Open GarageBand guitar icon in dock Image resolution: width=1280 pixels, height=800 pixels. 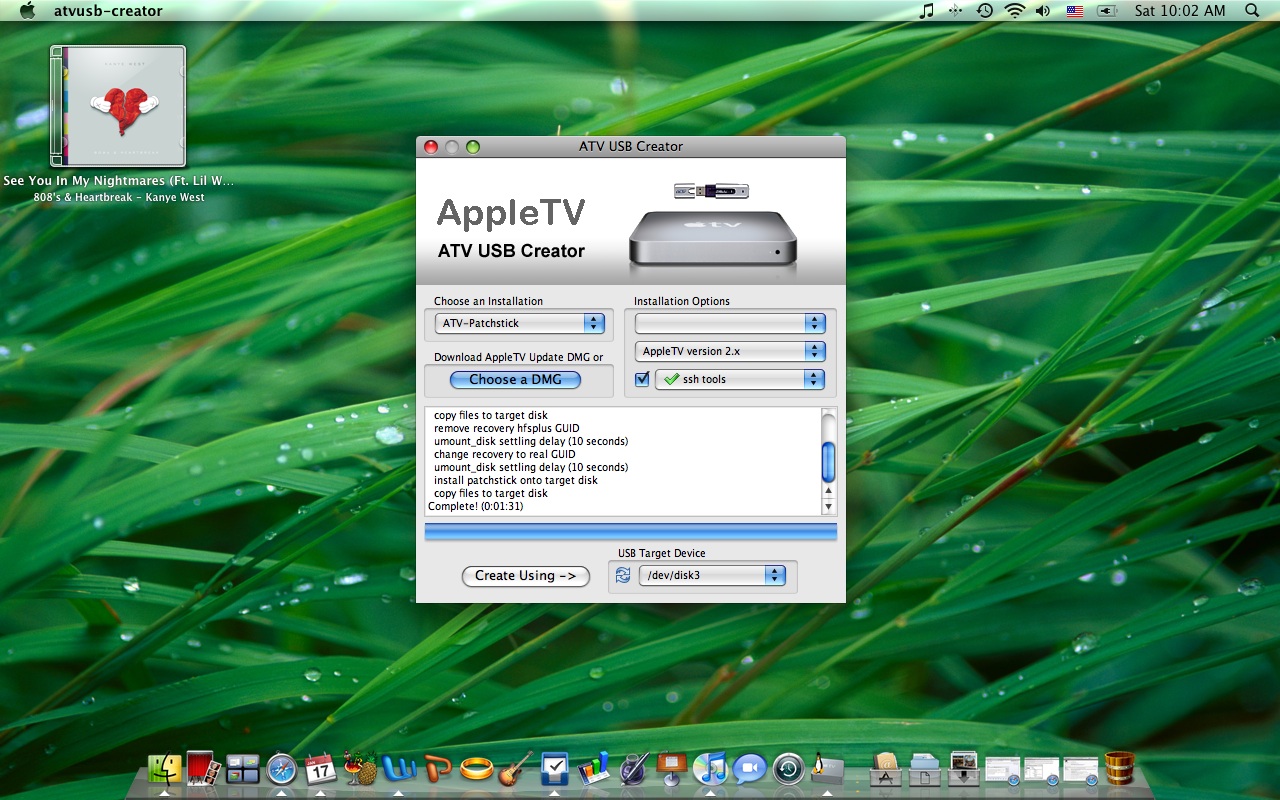point(515,768)
